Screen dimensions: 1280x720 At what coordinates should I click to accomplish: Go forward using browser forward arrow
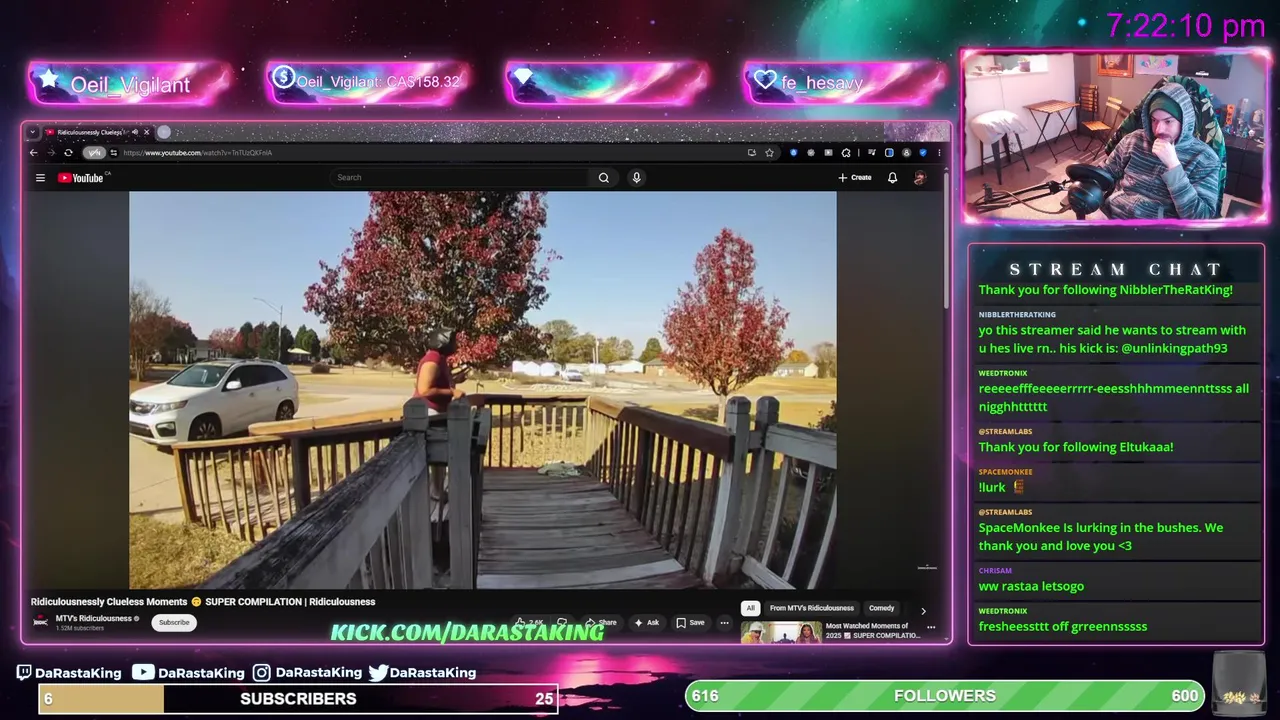(x=50, y=153)
